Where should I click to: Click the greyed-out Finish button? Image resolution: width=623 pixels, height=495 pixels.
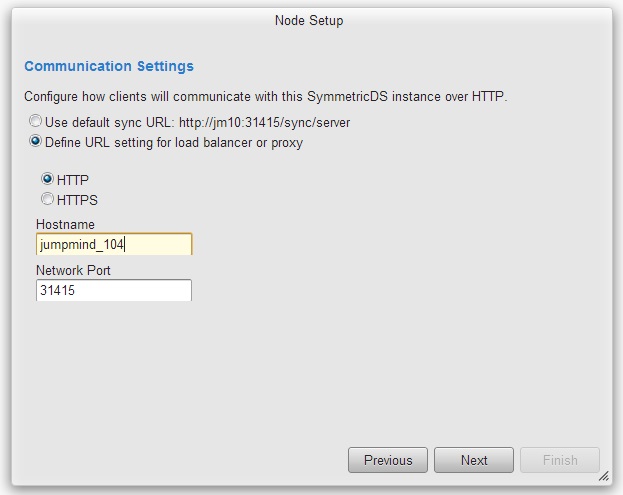click(x=560, y=460)
